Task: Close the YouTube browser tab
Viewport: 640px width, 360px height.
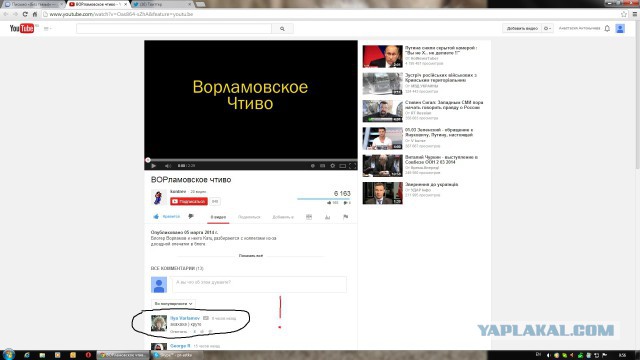Action: click(x=126, y=4)
